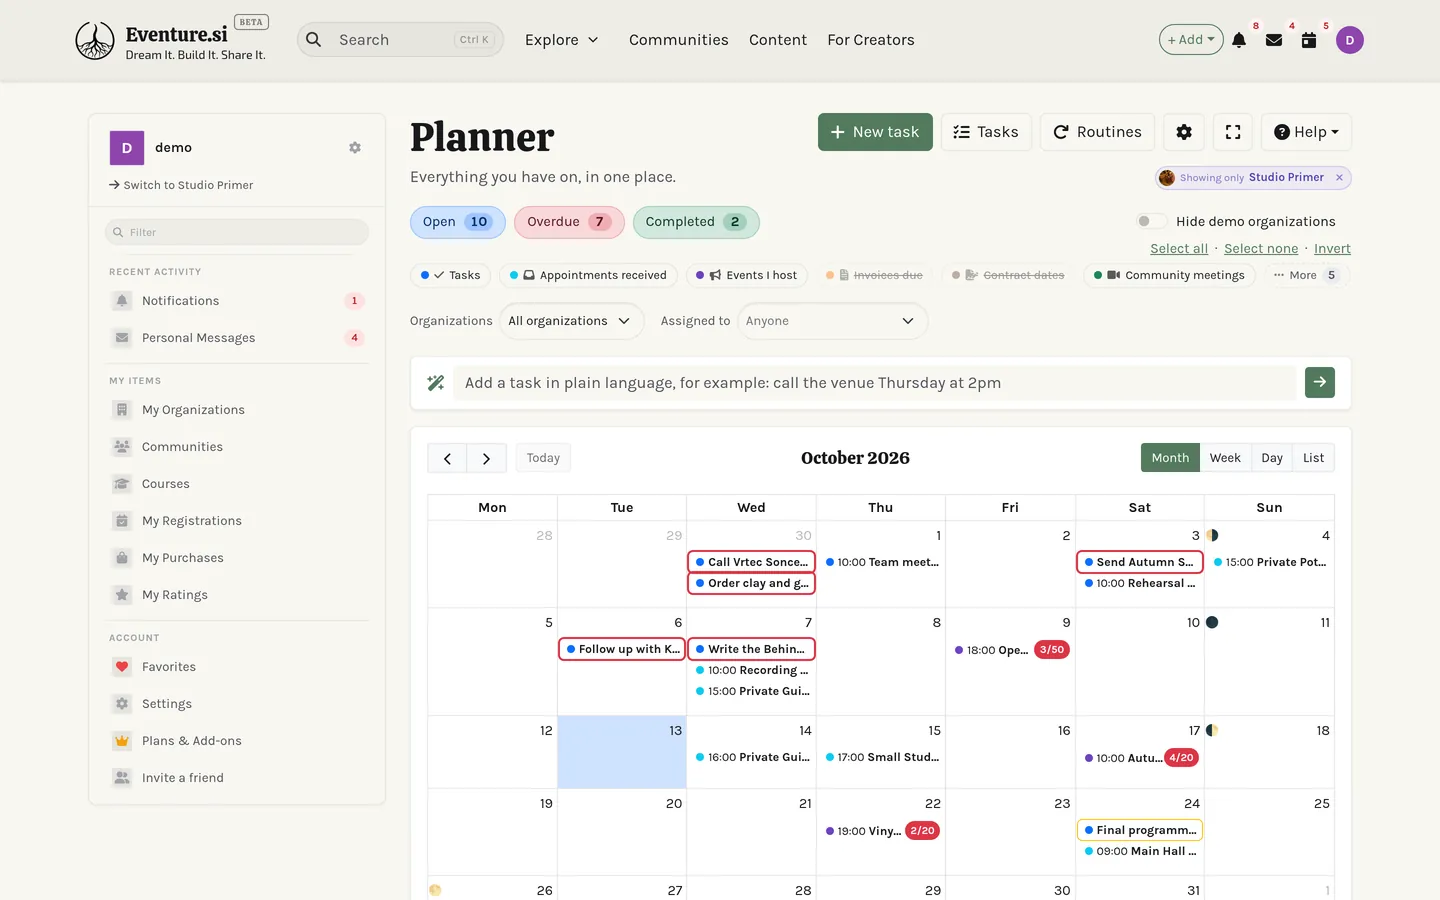Enable the Invoices due filter
The image size is (1440, 900).
(874, 275)
